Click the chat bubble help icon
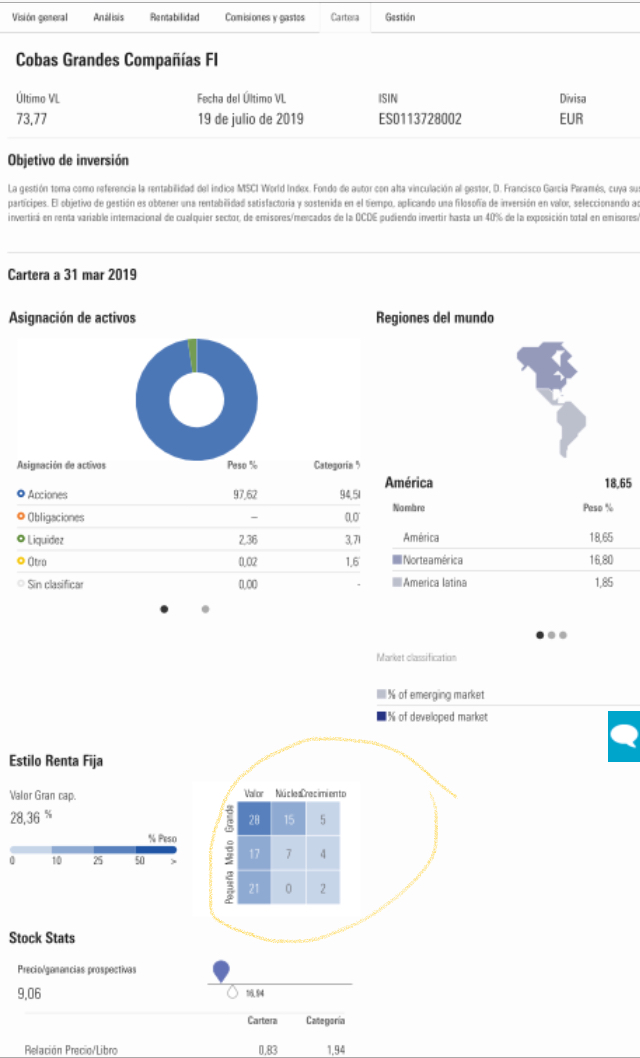This screenshot has width=640, height=1058. (x=624, y=737)
